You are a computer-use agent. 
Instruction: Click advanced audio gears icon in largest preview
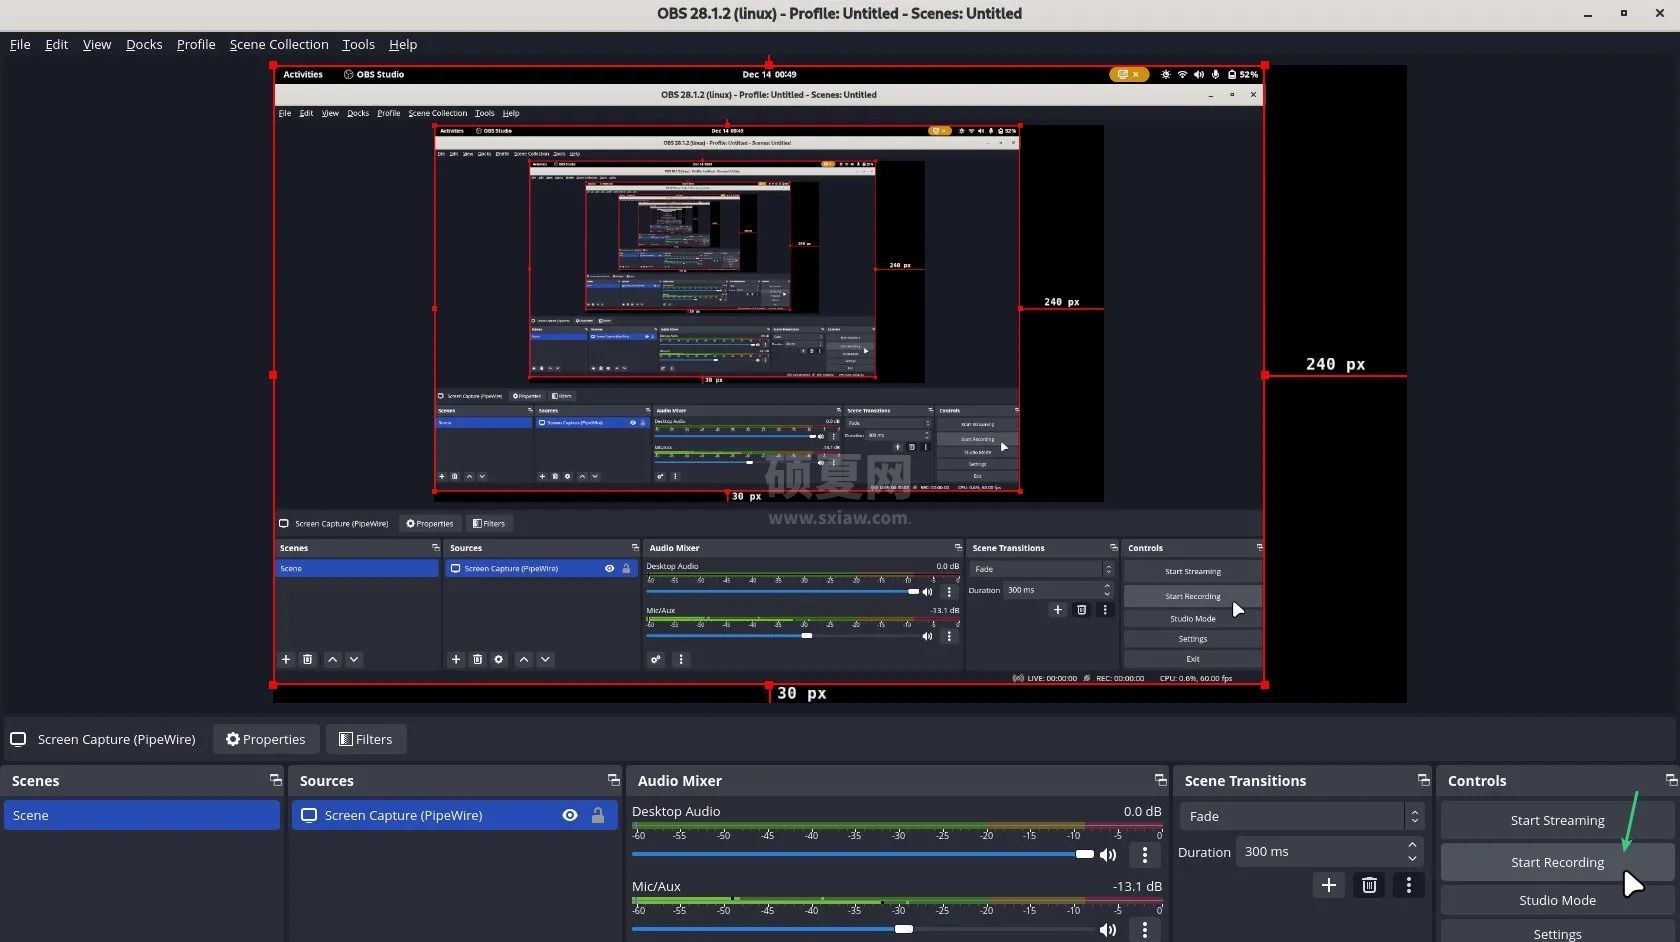coord(656,659)
